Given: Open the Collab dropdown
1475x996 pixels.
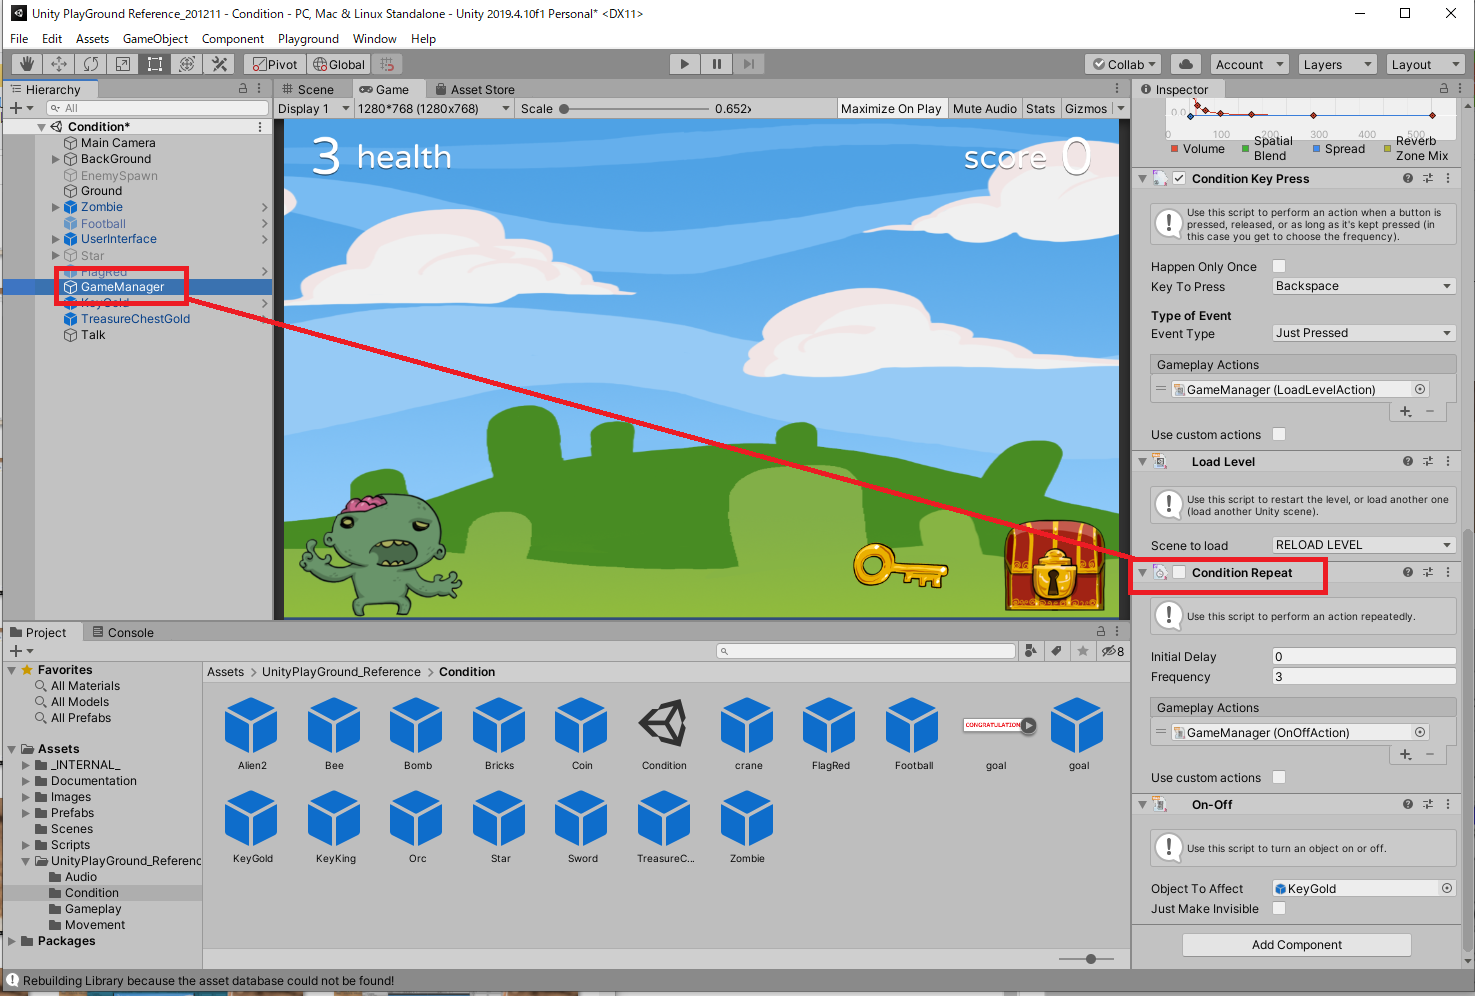Looking at the screenshot, I should (1123, 64).
